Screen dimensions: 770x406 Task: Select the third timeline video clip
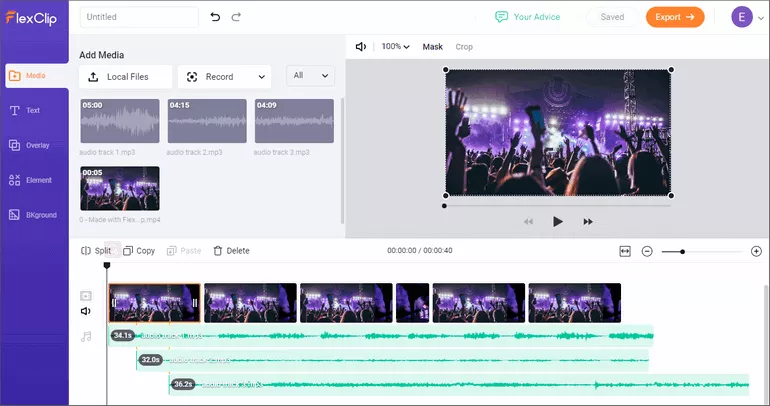pos(346,303)
